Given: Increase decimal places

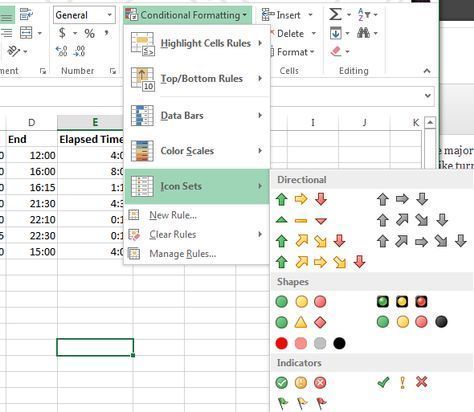Looking at the screenshot, I should [62, 51].
